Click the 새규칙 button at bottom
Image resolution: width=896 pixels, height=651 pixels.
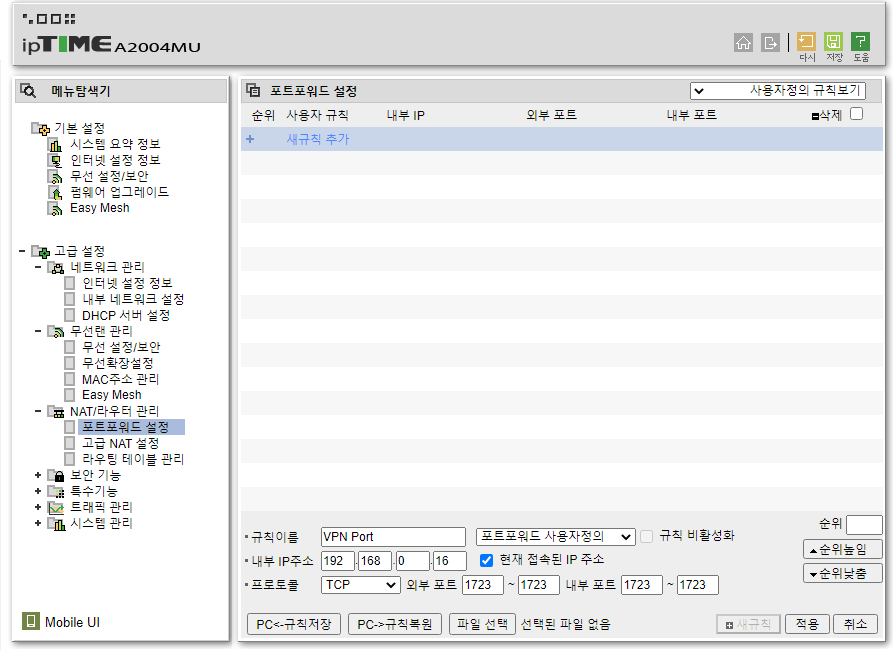pyautogui.click(x=748, y=624)
